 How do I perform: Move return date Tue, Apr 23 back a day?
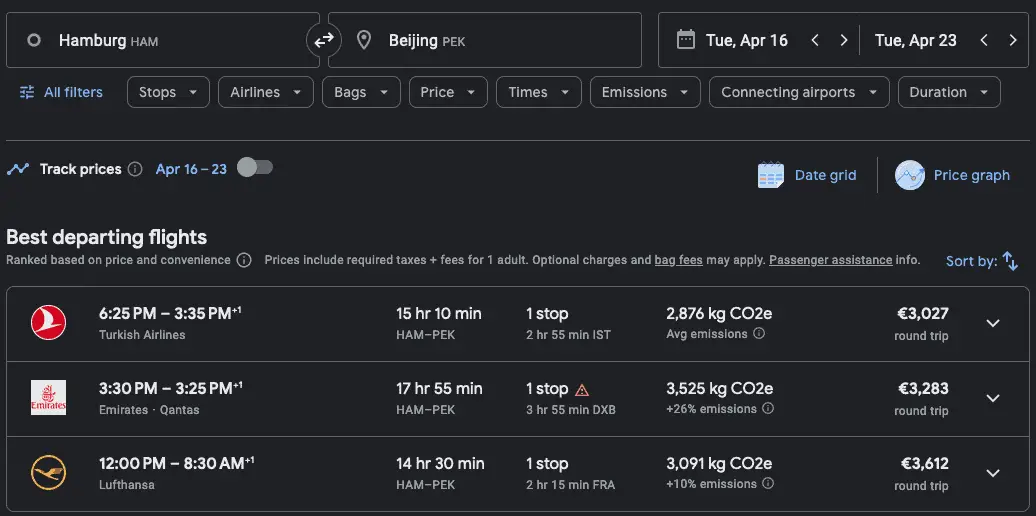pyautogui.click(x=984, y=40)
